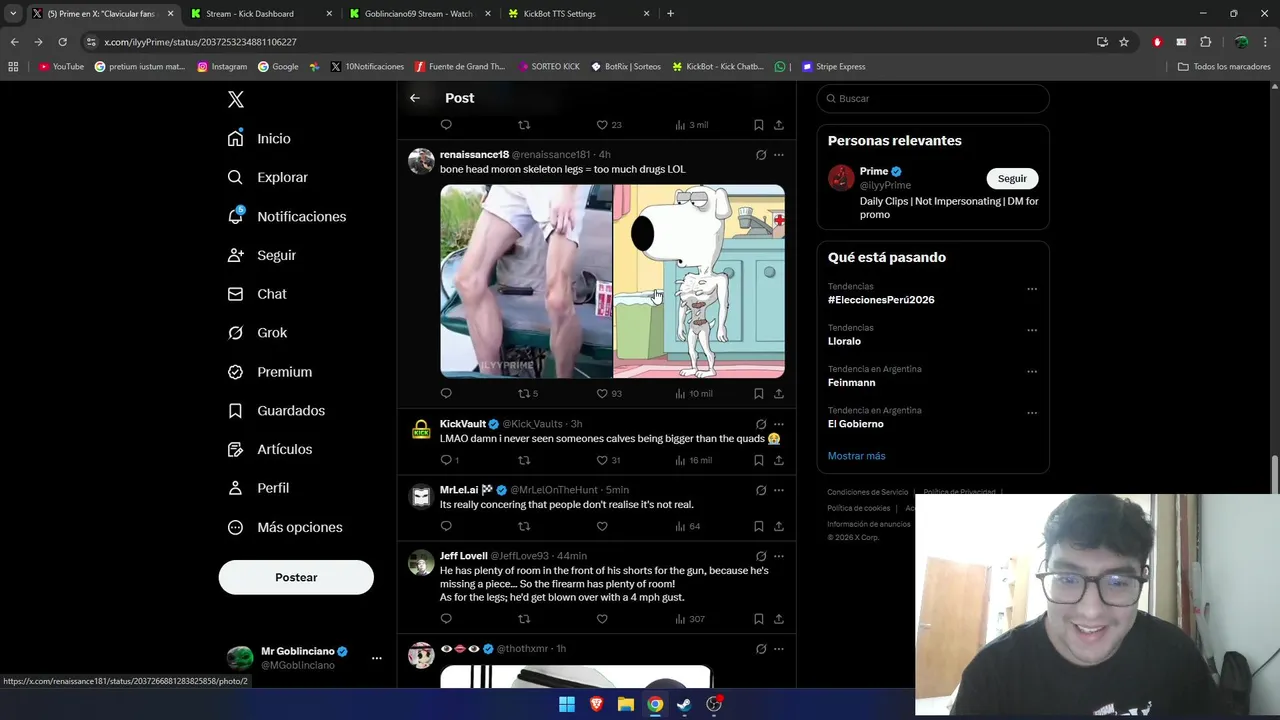This screenshot has width=1280, height=720.
Task: Open Stripe Express bookmark
Action: click(x=832, y=67)
